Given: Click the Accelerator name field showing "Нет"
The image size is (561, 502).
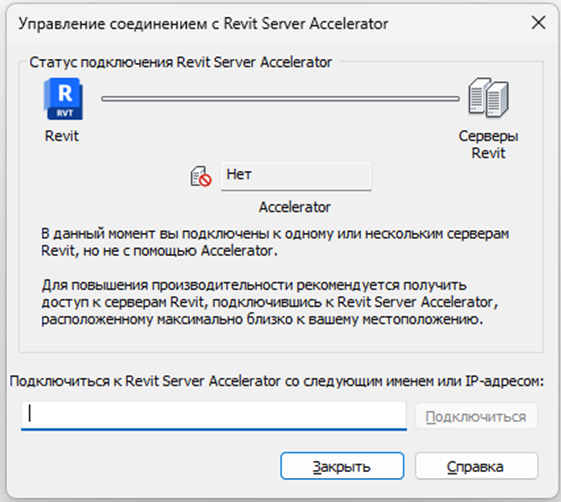Looking at the screenshot, I should [296, 175].
